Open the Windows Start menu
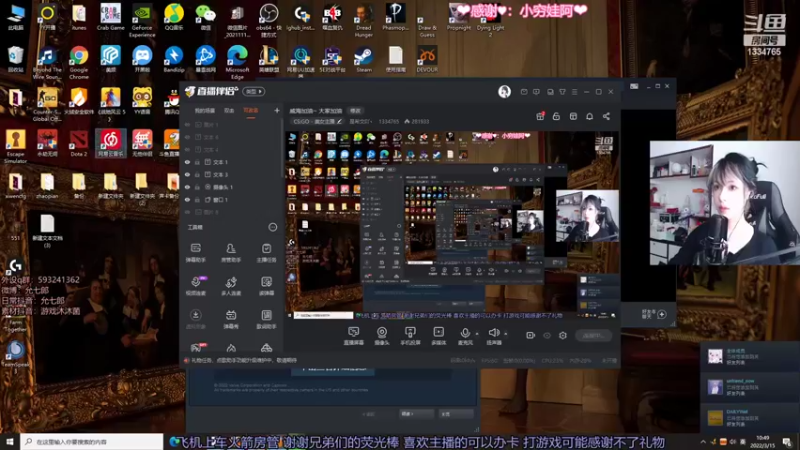Screen dimensions: 800x450 tap(10, 441)
